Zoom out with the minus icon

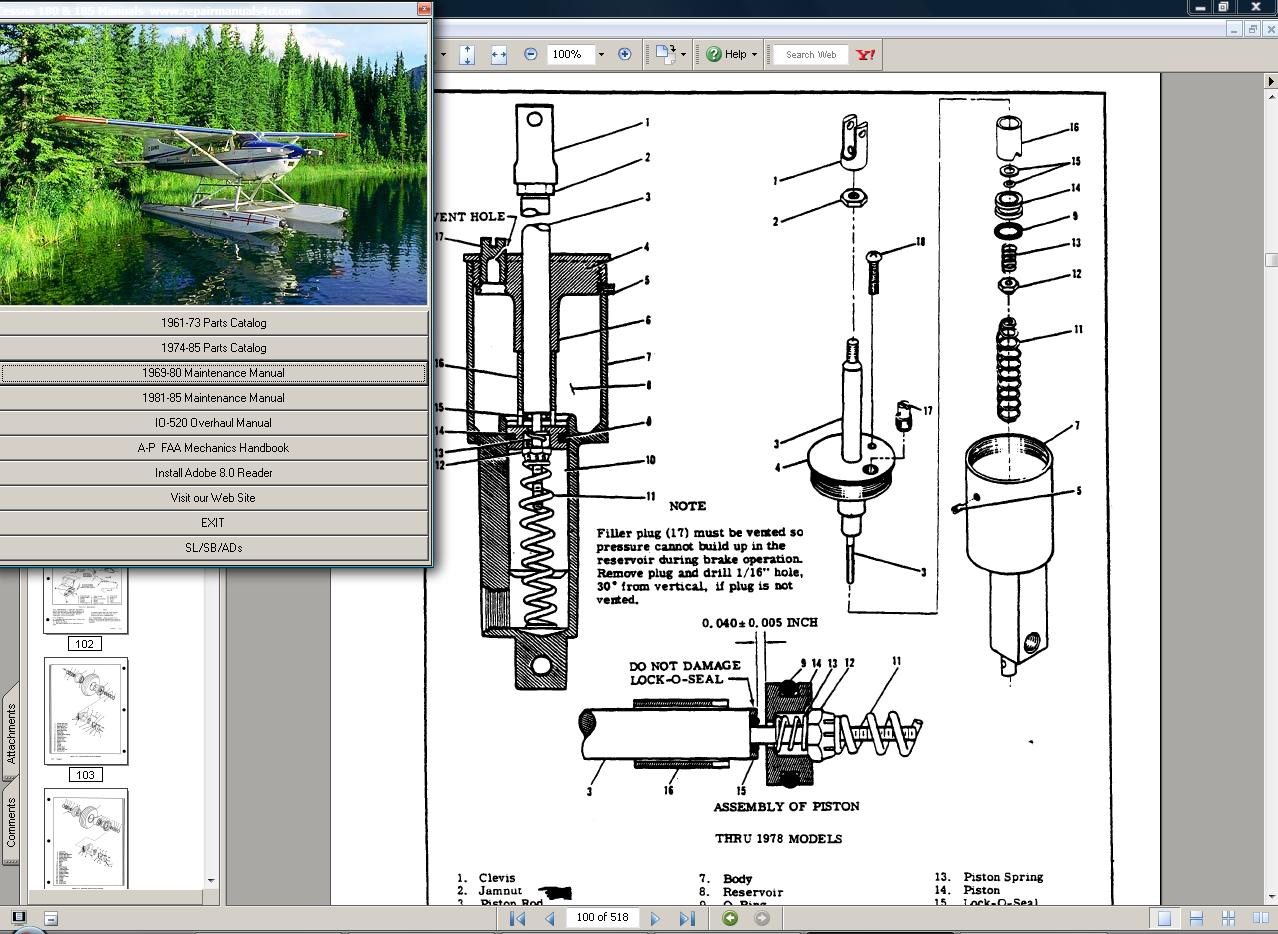click(530, 55)
